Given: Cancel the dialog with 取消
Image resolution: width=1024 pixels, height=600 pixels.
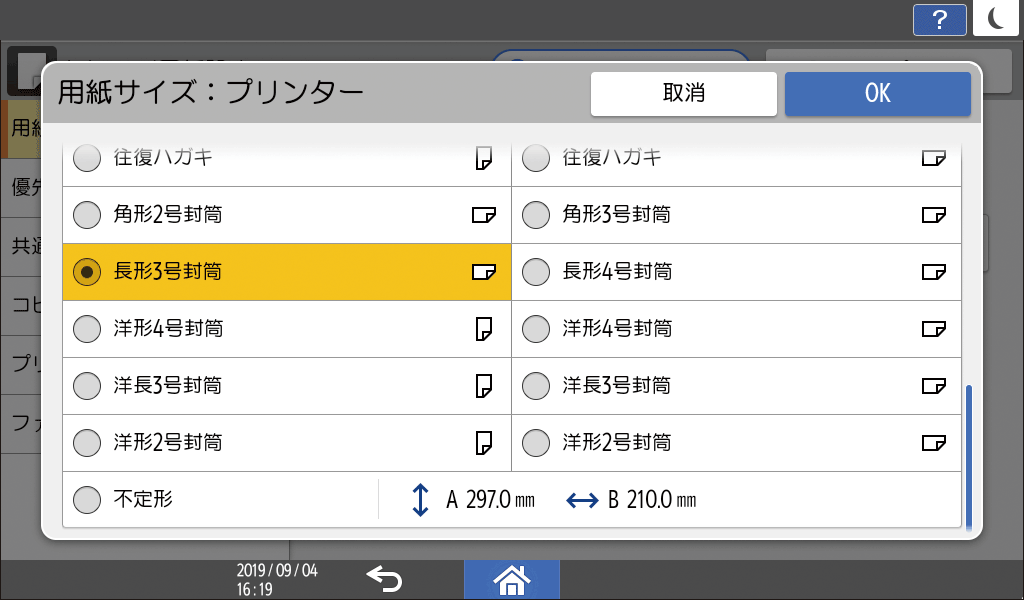Looking at the screenshot, I should [x=684, y=93].
